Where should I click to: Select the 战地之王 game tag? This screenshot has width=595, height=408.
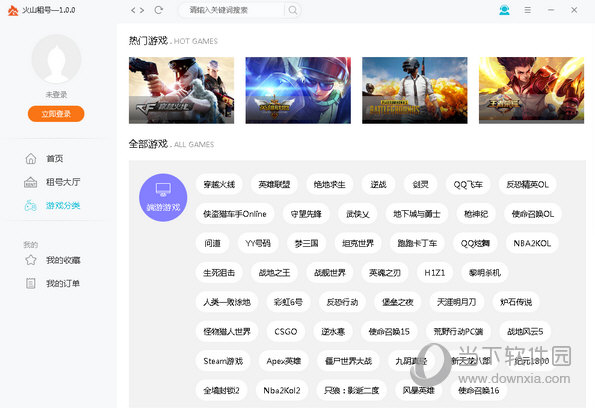pyautogui.click(x=274, y=273)
